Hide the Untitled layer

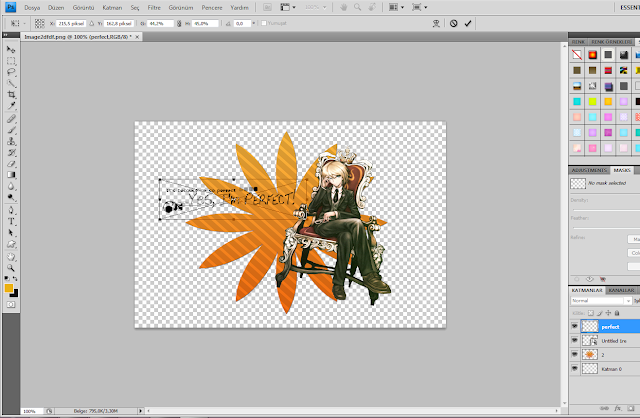coord(575,340)
